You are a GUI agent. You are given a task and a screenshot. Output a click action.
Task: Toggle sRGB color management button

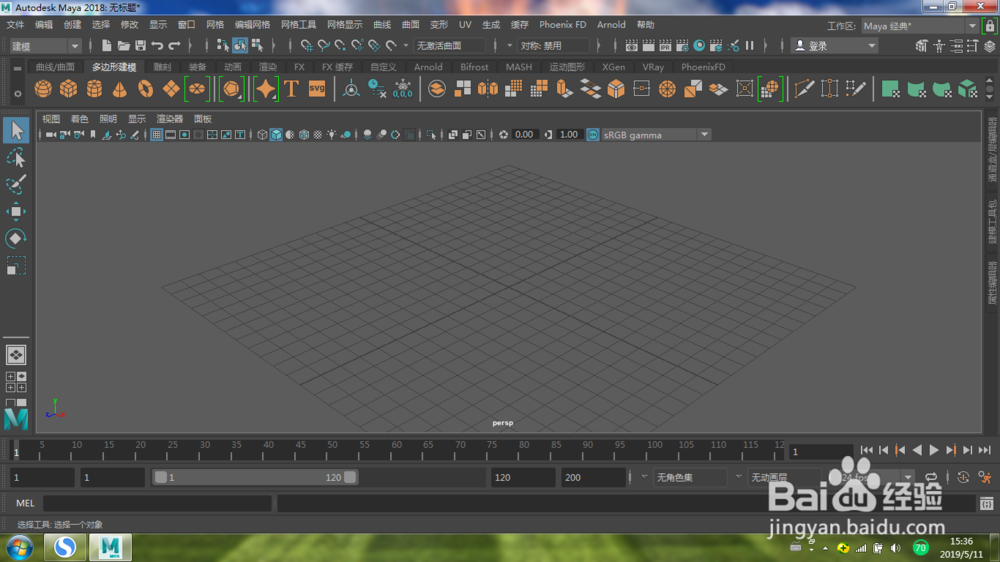(x=593, y=135)
